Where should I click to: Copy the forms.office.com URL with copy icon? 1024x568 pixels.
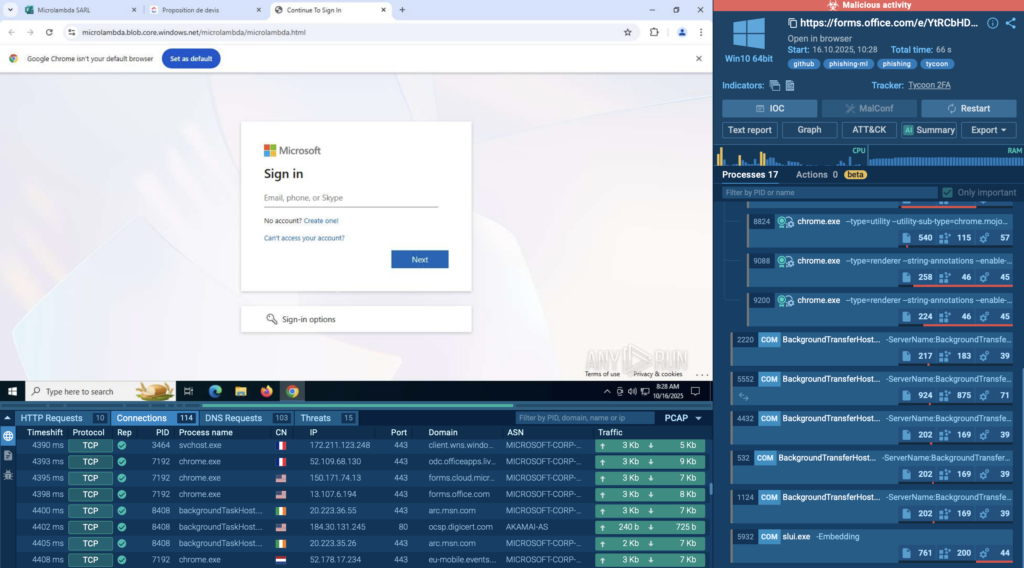coord(792,23)
